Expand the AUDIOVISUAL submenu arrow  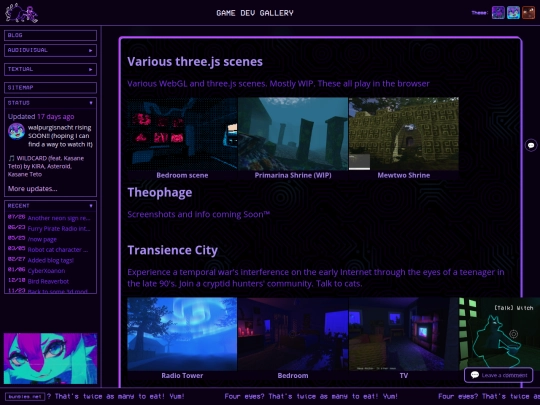click(91, 50)
